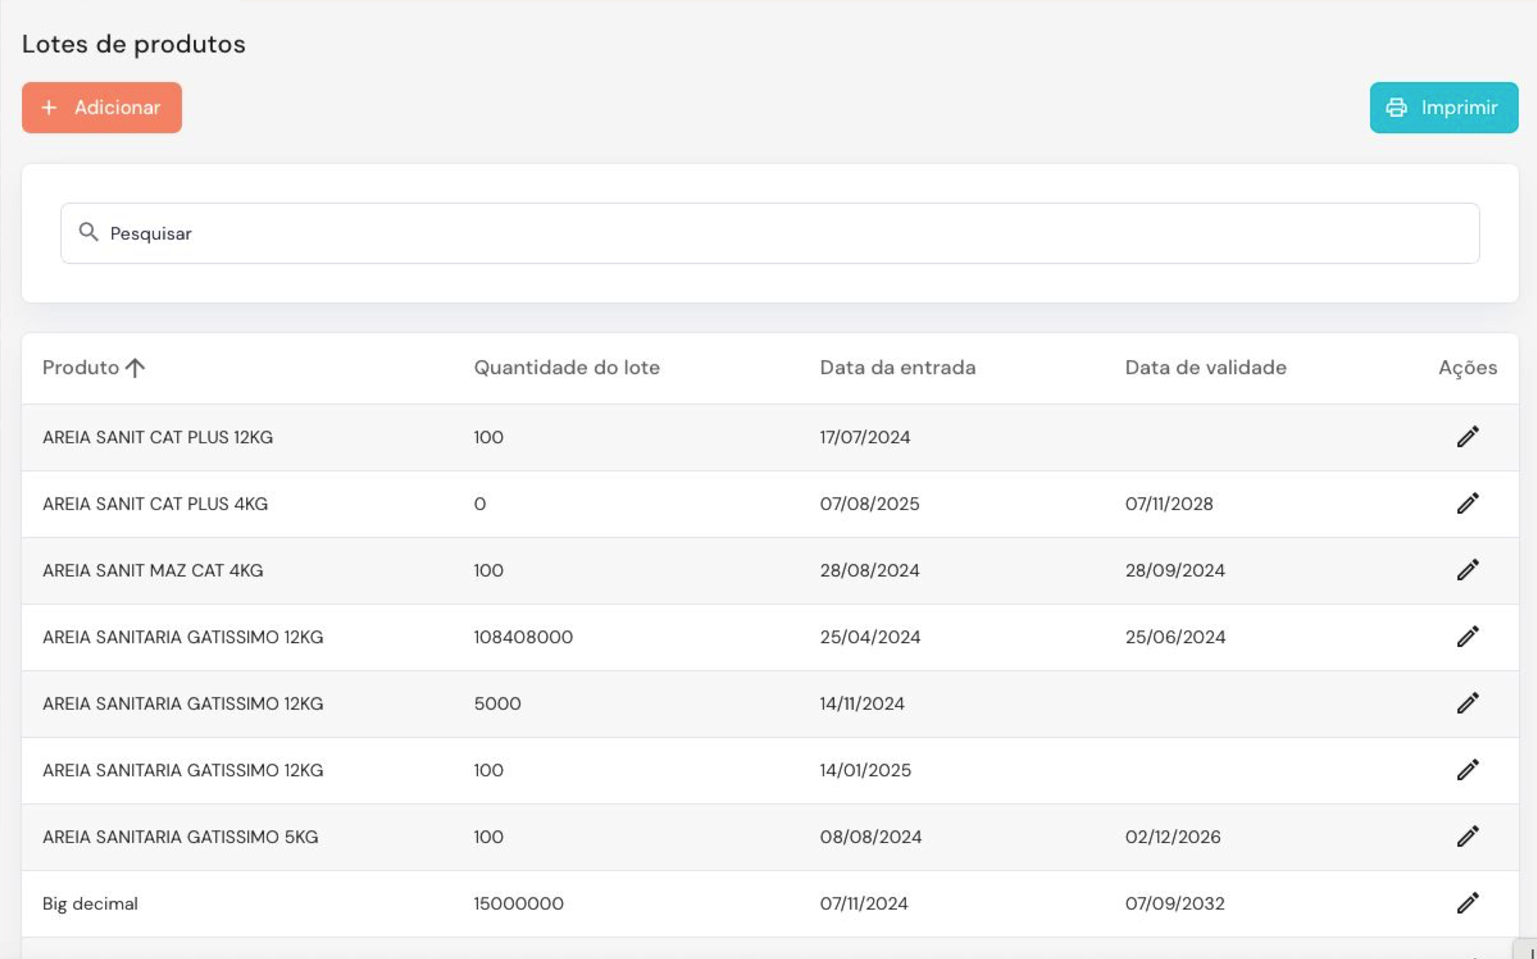Image resolution: width=1537 pixels, height=959 pixels.
Task: Edit the Big decimal product batch
Action: pos(1467,903)
